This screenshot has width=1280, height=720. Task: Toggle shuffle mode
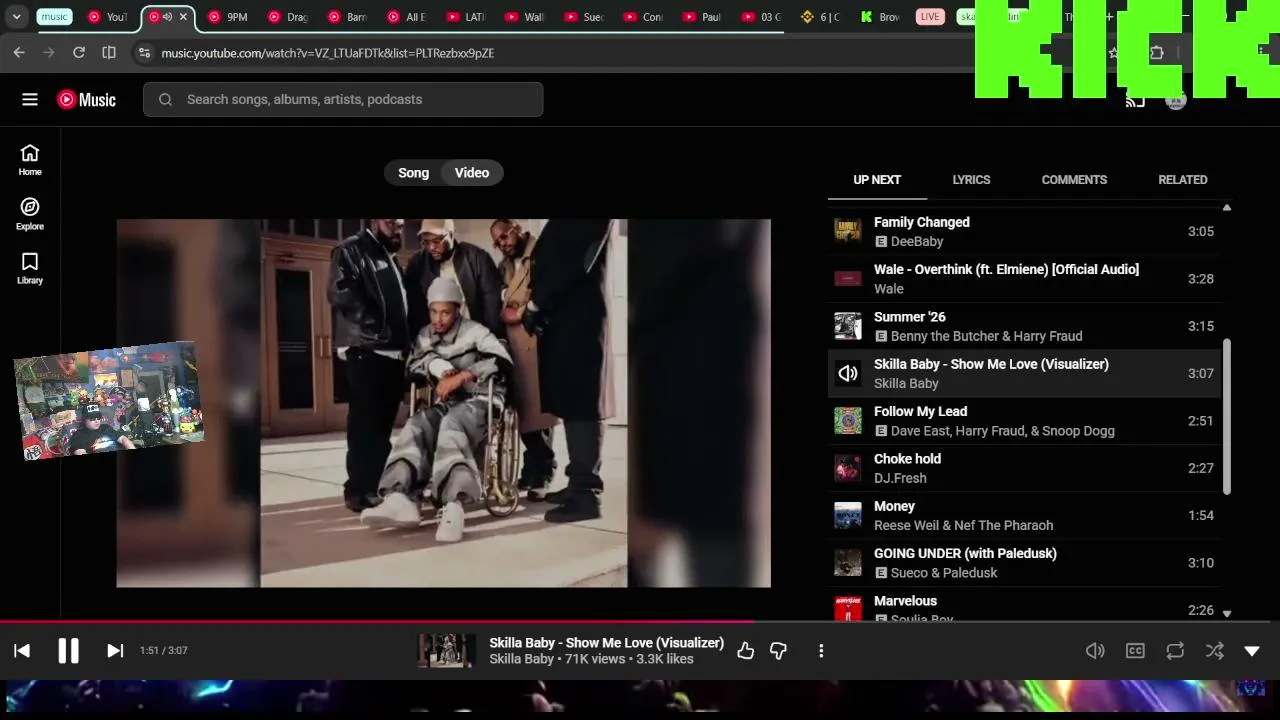click(x=1215, y=651)
